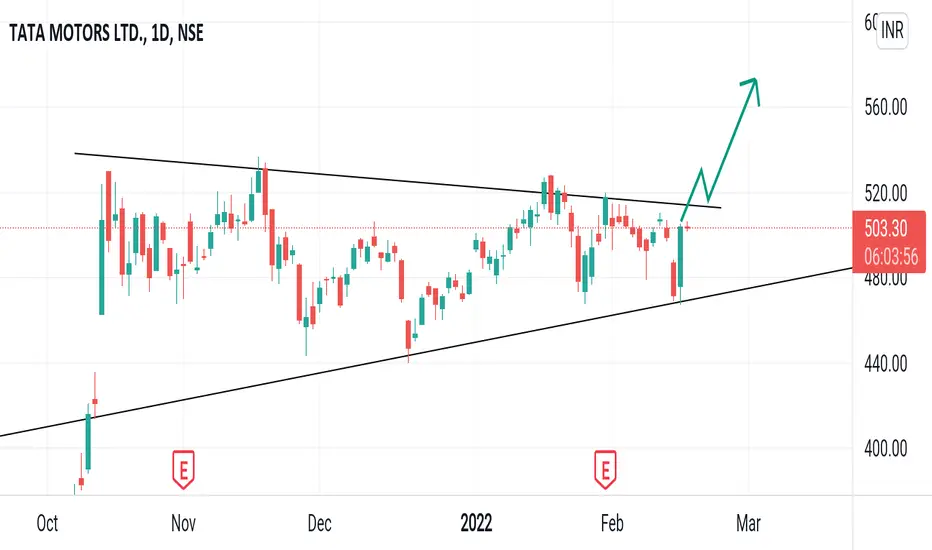Open the INR currency selector

pos(892,30)
